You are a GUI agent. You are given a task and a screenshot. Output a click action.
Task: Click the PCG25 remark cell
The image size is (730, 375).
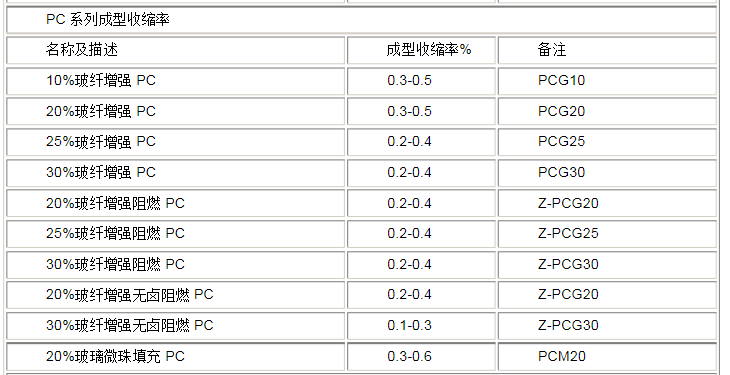click(x=607, y=142)
